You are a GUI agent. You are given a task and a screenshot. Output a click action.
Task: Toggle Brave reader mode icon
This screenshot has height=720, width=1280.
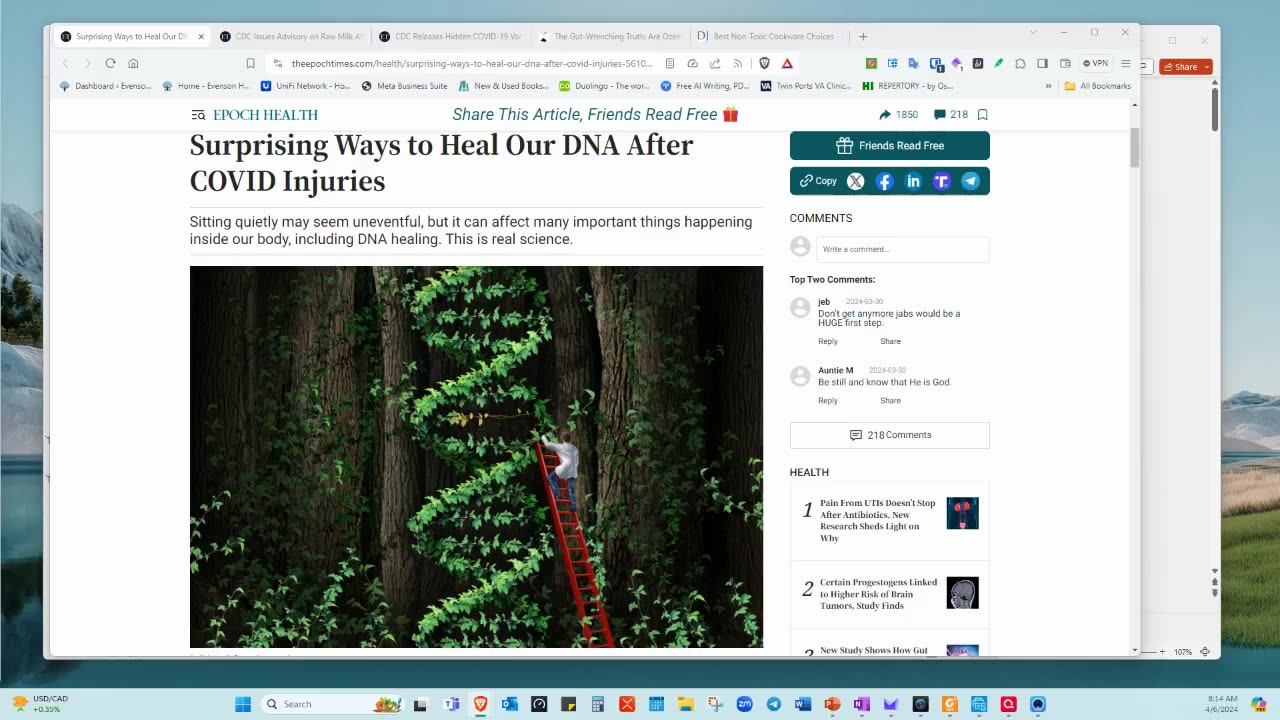[670, 63]
